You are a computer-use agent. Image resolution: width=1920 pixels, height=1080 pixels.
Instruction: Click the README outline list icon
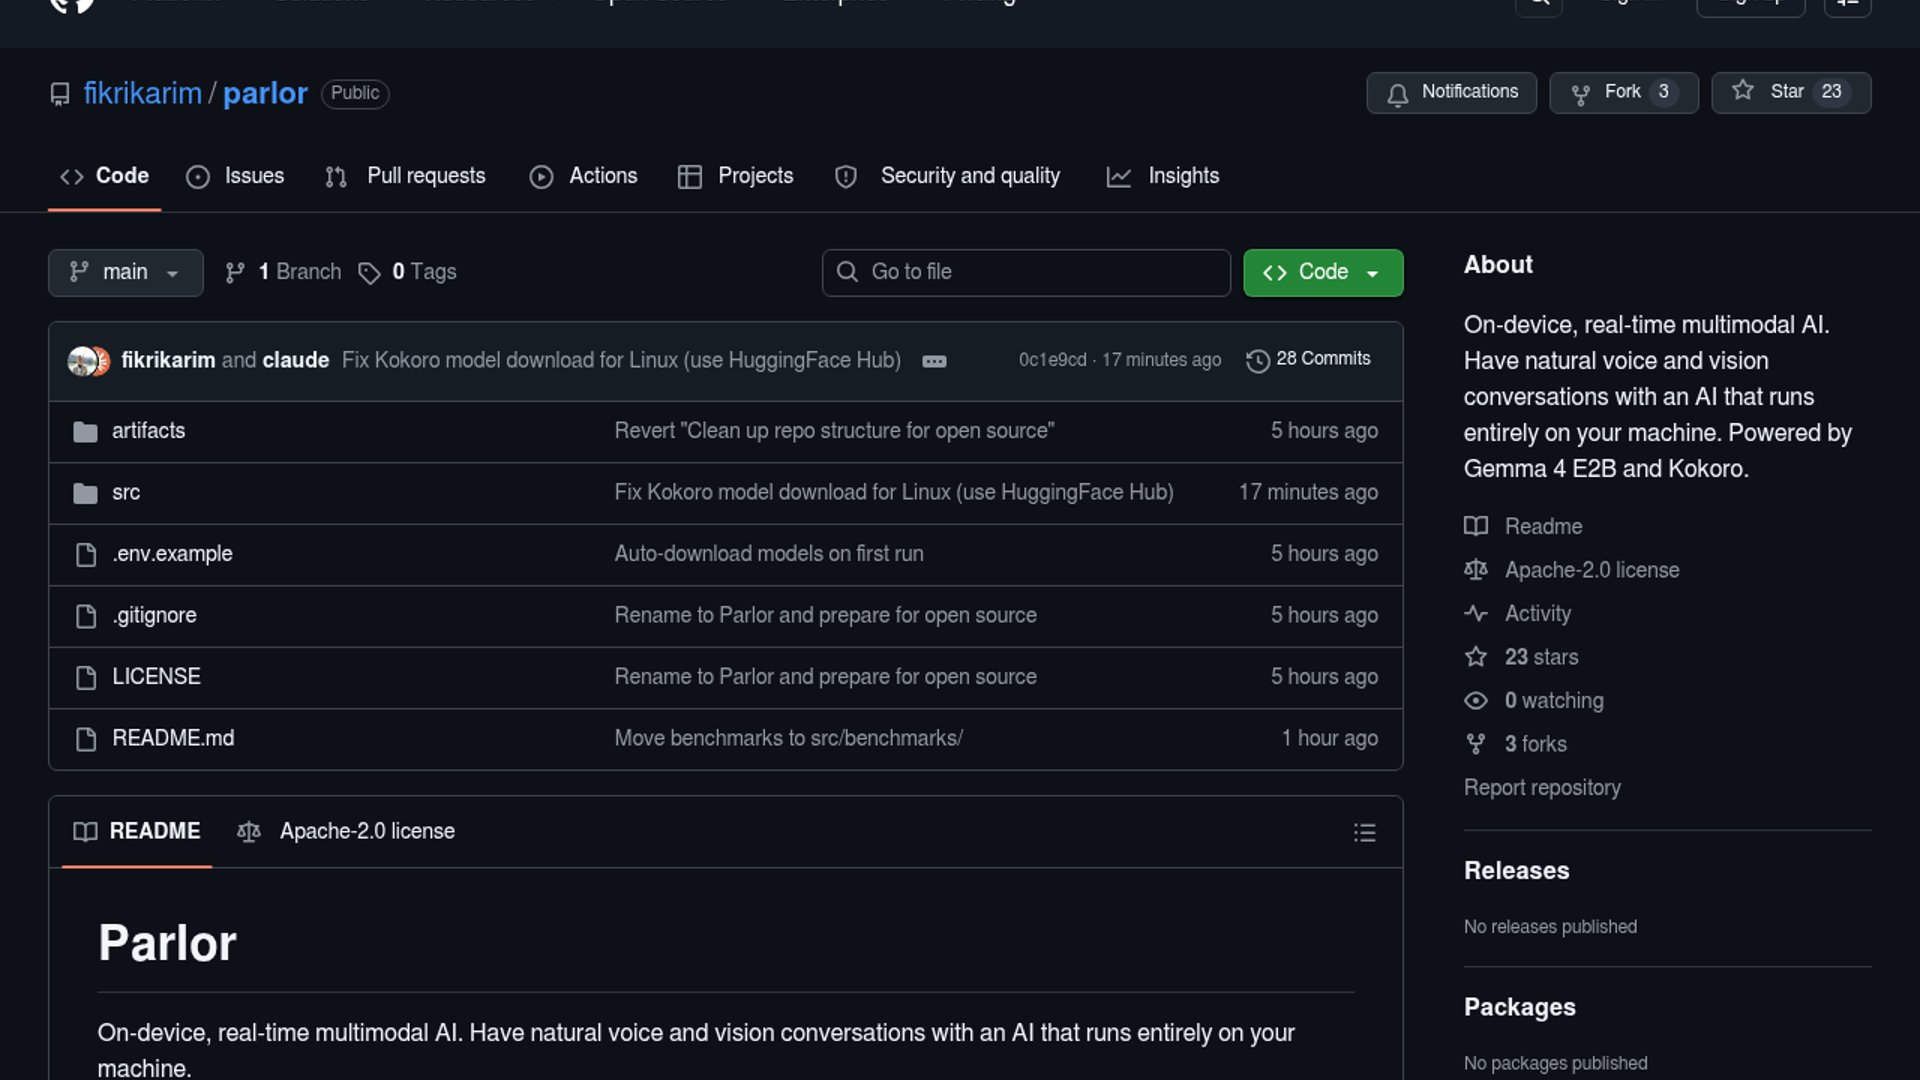tap(1364, 833)
